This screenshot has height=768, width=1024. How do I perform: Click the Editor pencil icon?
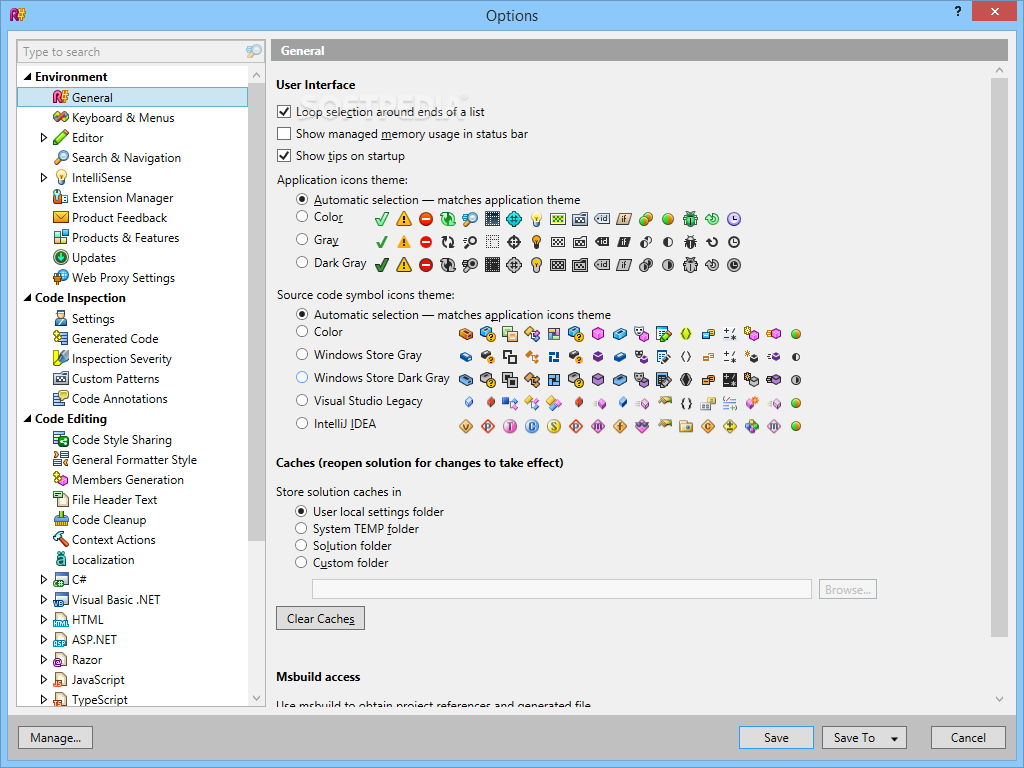click(61, 138)
